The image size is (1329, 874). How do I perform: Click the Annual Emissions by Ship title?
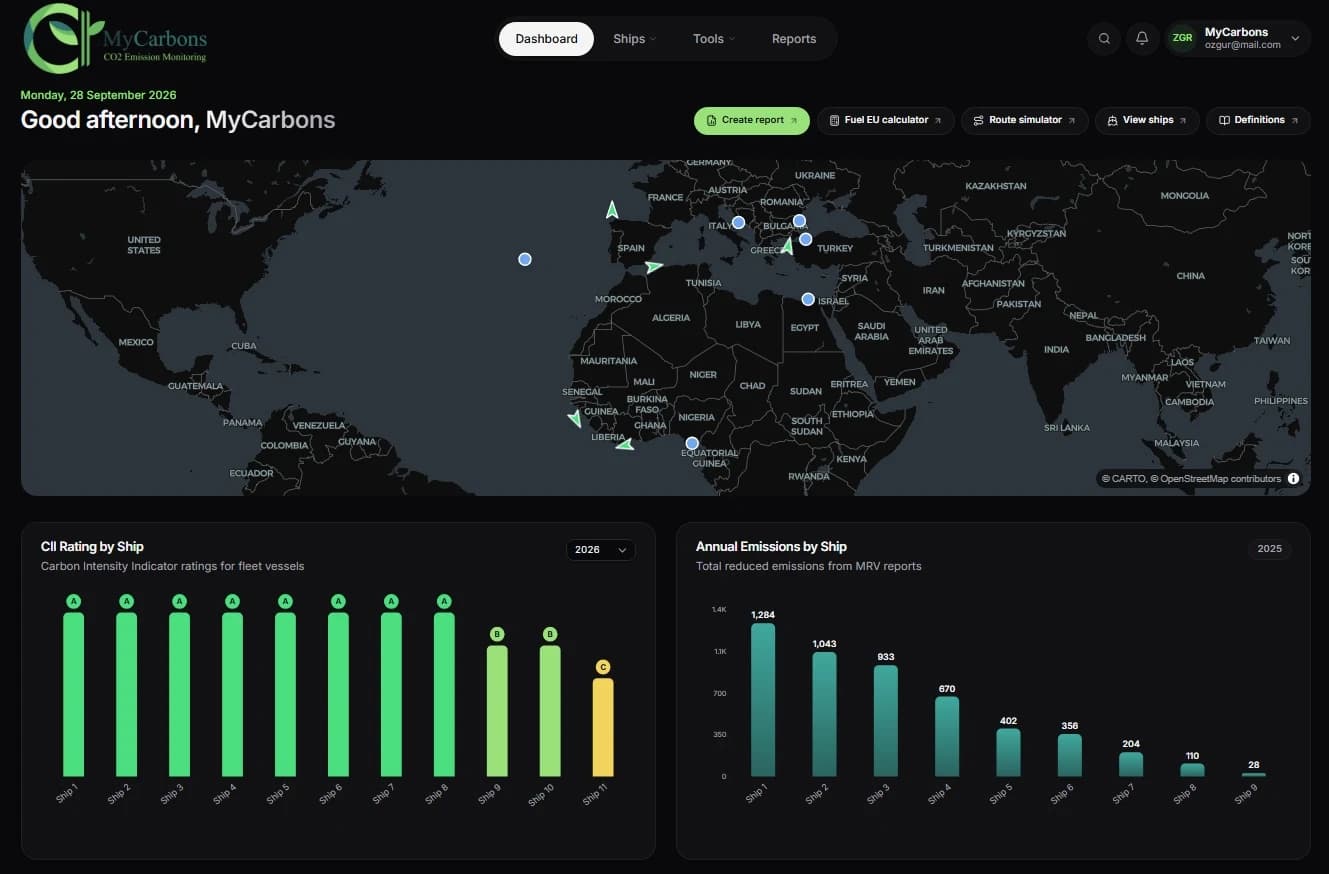click(771, 546)
